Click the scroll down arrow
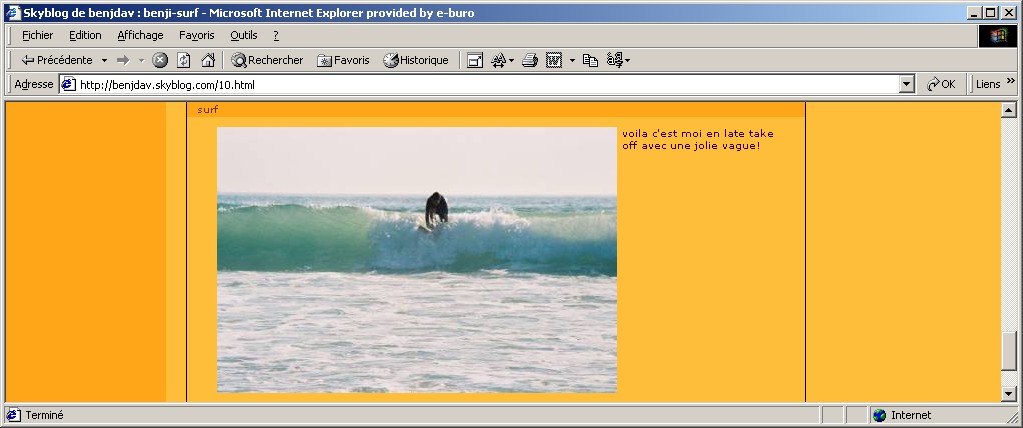Viewport: 1023px width, 428px height. (x=1009, y=394)
